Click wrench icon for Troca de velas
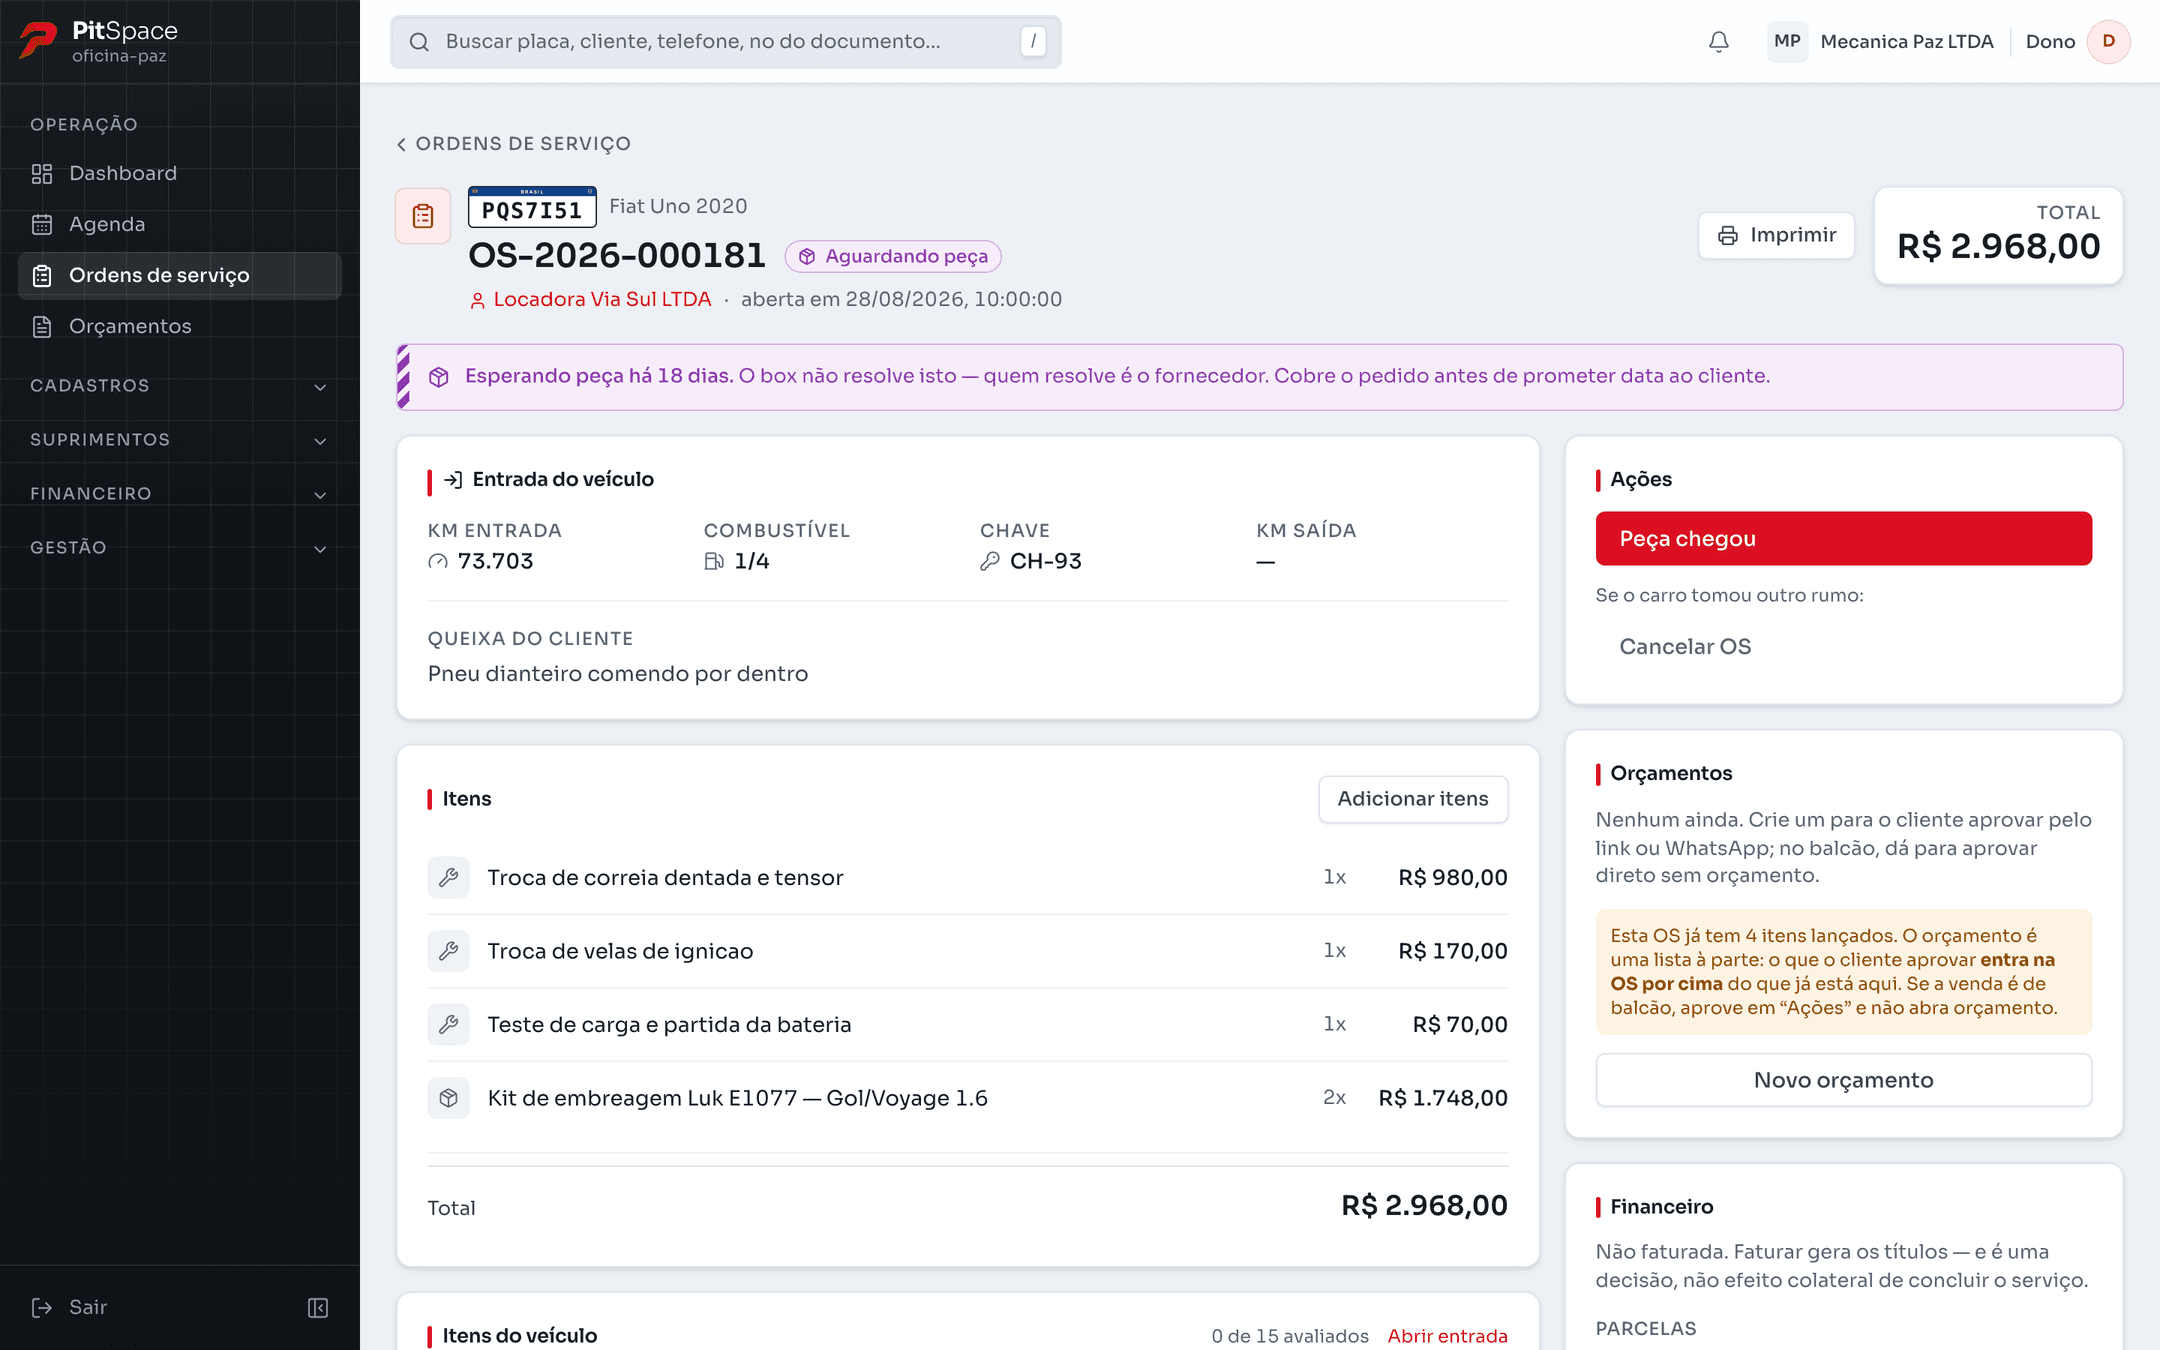 point(449,951)
